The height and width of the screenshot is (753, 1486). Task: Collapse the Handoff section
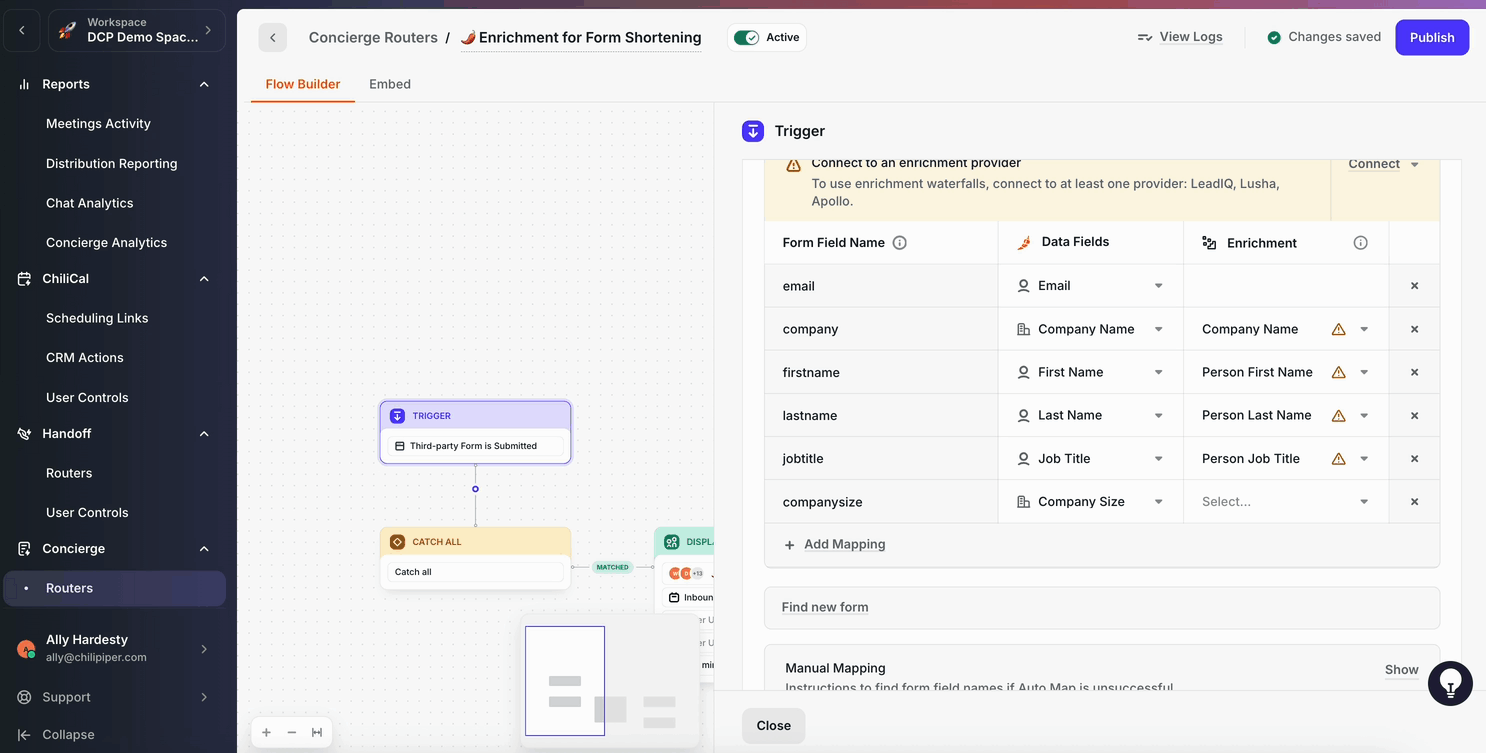click(x=204, y=433)
